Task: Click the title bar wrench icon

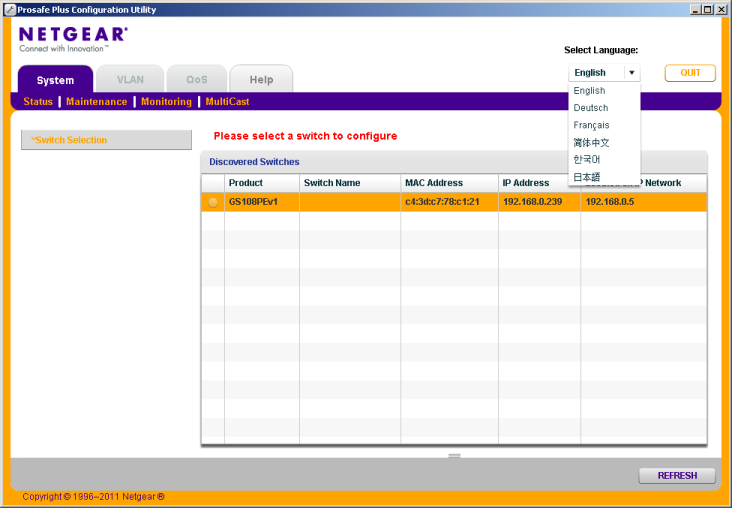Action: coord(10,9)
